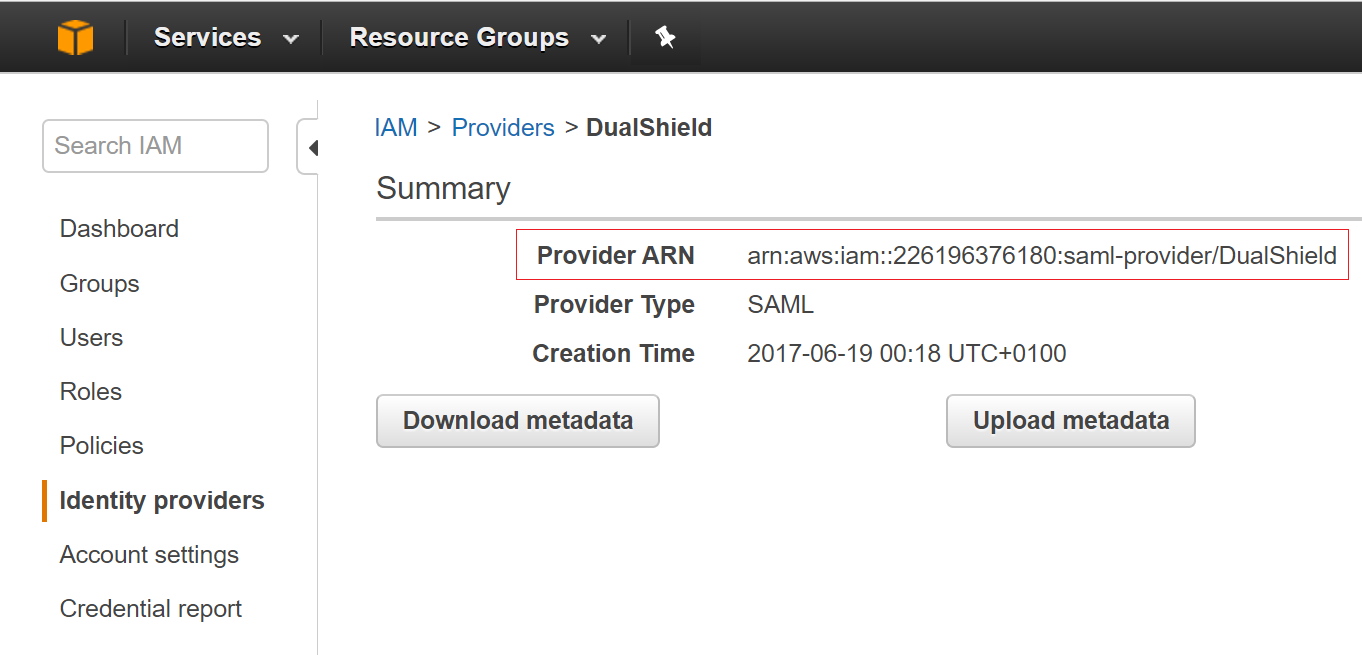View the Credential report
The image size is (1362, 655).
(x=150, y=609)
